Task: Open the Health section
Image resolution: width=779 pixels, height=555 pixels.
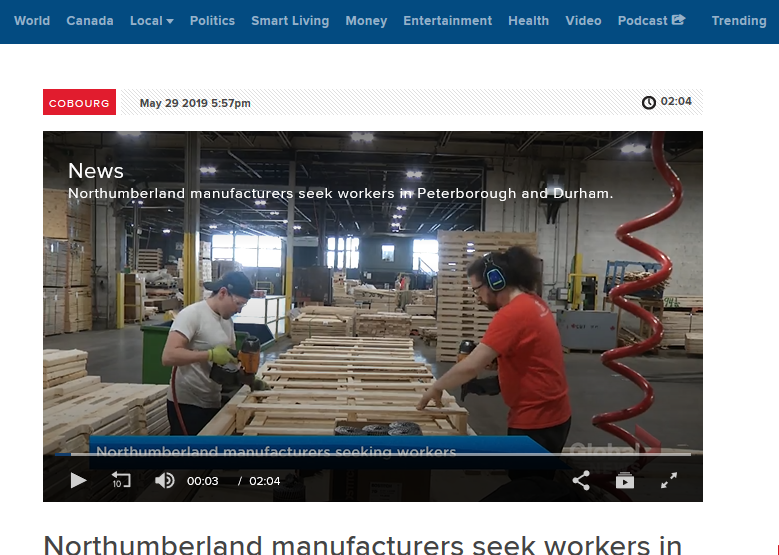Action: click(529, 21)
